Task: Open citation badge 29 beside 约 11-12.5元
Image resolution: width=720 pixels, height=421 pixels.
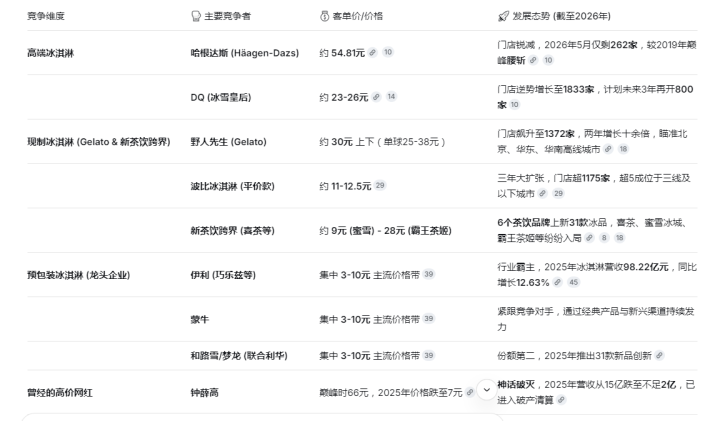Action: point(380,186)
